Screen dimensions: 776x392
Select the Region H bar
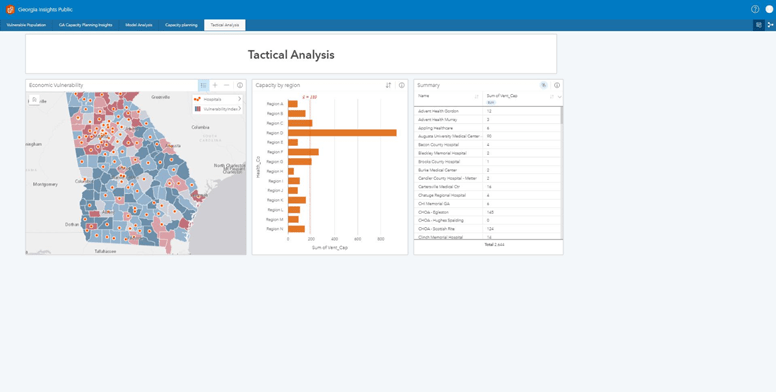(291, 171)
